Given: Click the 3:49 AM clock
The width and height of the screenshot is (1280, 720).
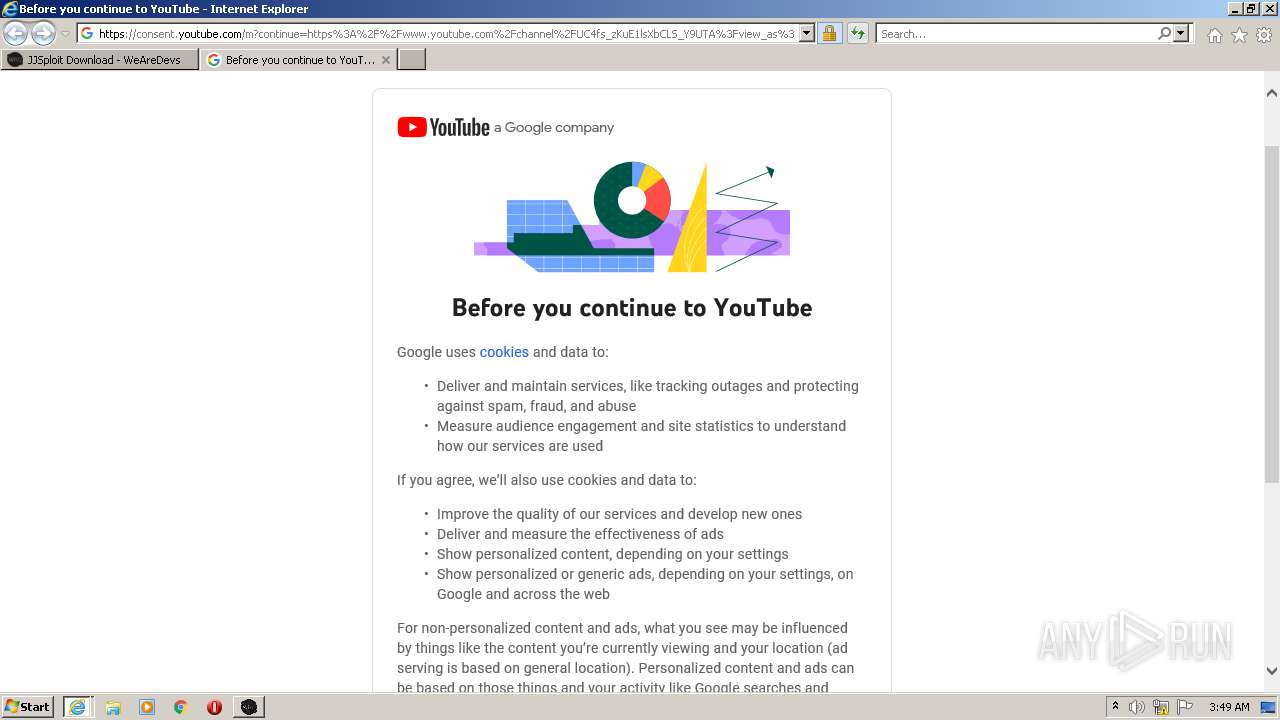Looking at the screenshot, I should [1229, 707].
